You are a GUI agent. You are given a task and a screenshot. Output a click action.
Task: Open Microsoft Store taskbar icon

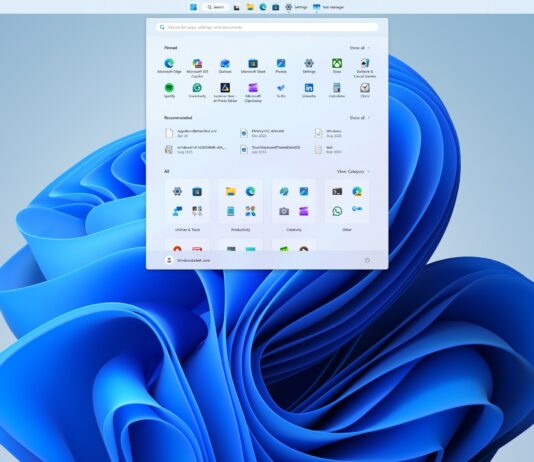point(276,7)
